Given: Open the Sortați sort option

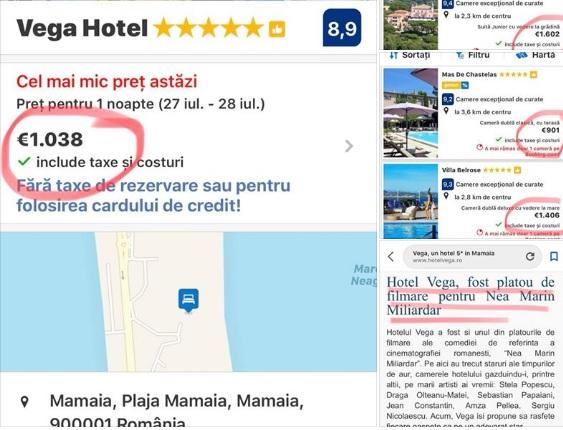Looking at the screenshot, I should (x=410, y=55).
